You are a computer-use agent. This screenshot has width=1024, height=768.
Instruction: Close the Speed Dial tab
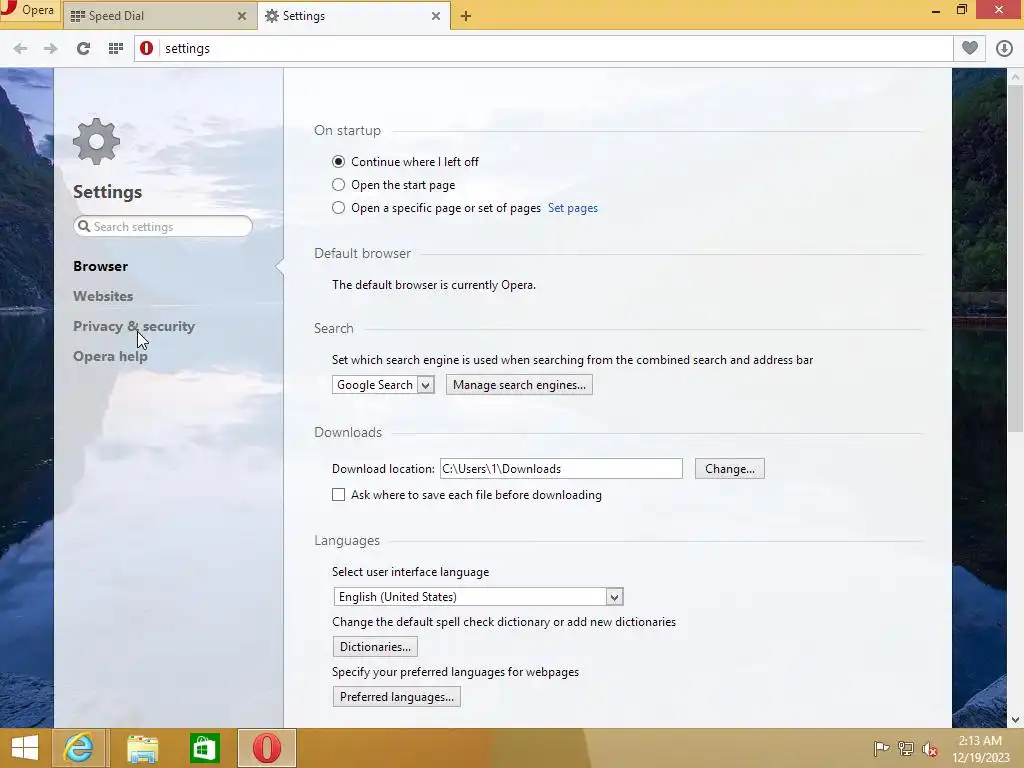242,16
